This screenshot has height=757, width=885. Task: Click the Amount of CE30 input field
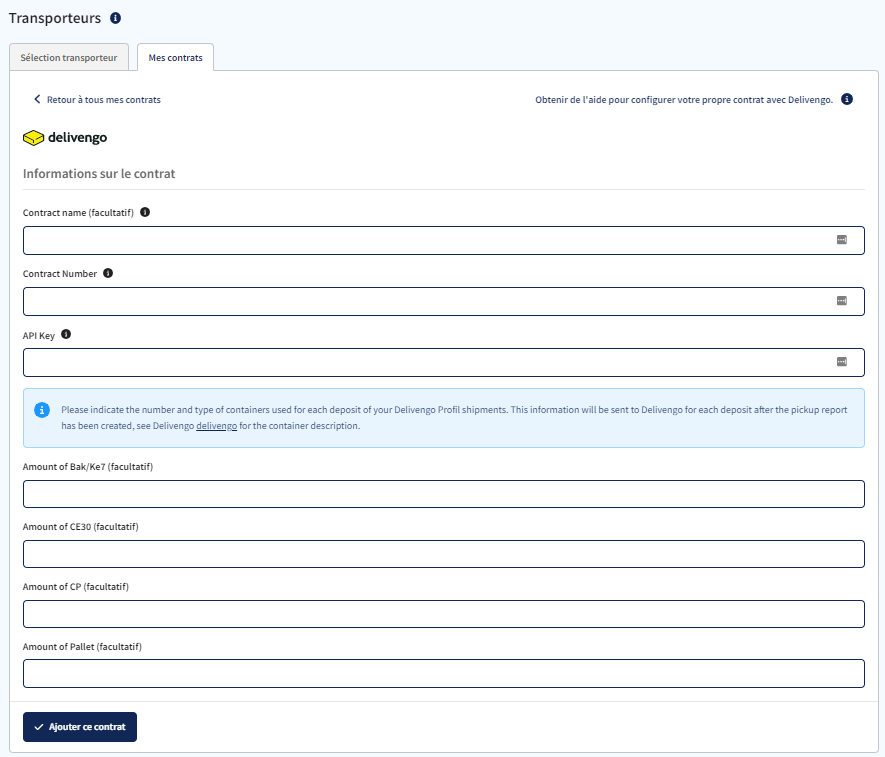point(443,553)
